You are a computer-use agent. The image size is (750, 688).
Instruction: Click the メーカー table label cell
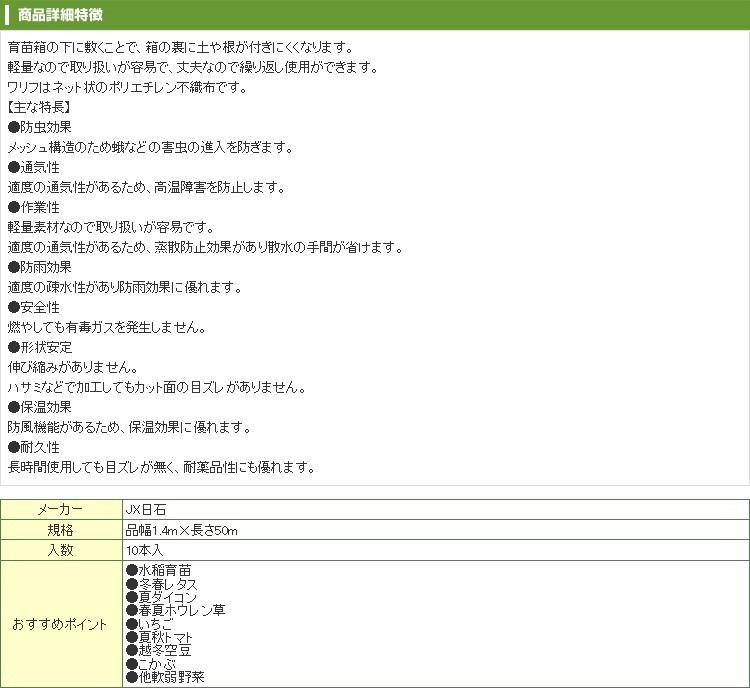[x=60, y=509]
